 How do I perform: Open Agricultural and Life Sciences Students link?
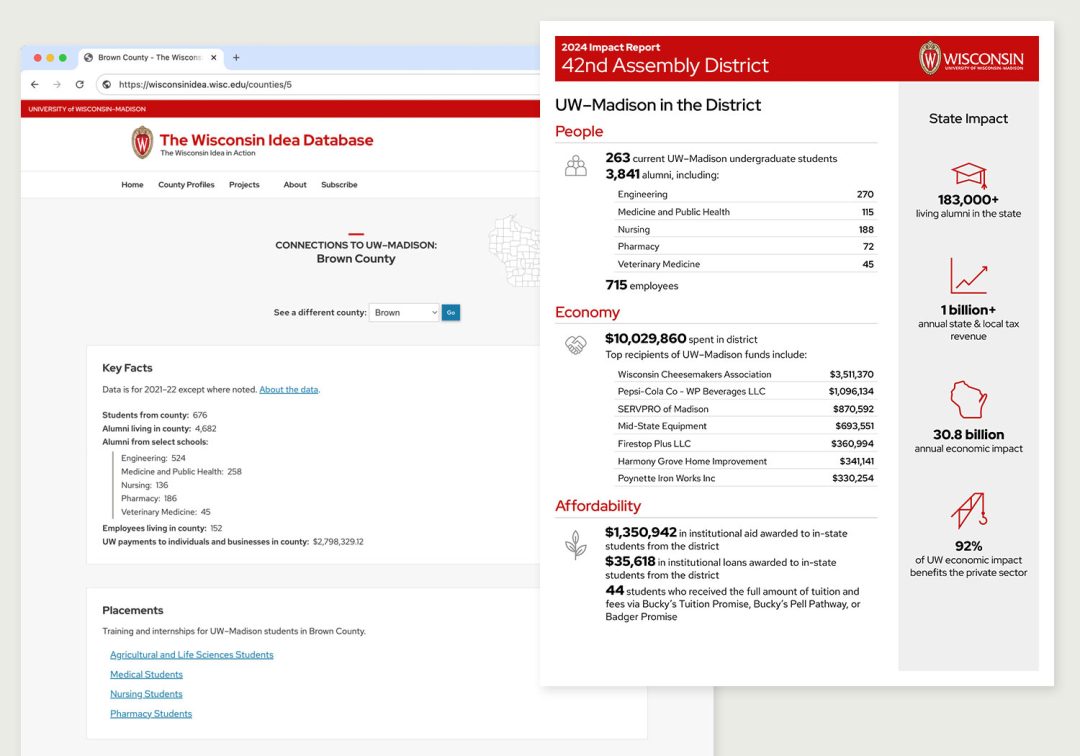point(191,655)
